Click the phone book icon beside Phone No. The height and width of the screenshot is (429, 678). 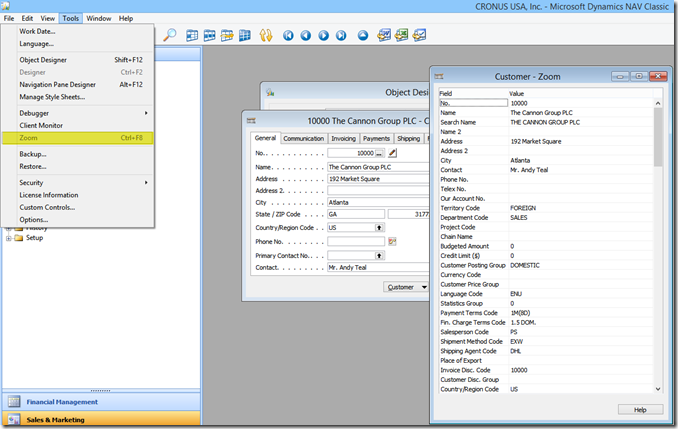(x=393, y=242)
